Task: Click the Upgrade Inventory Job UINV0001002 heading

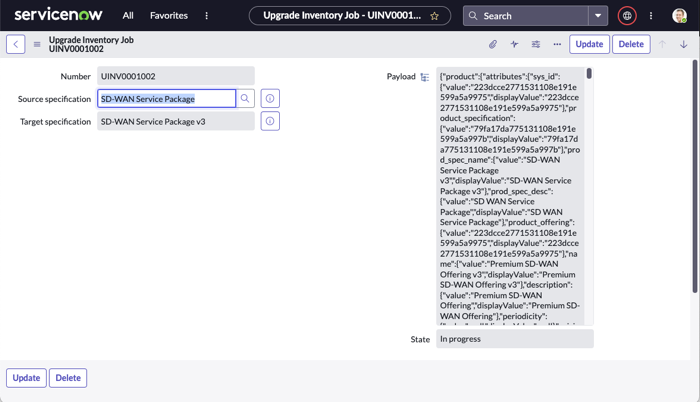Action: pyautogui.click(x=91, y=44)
